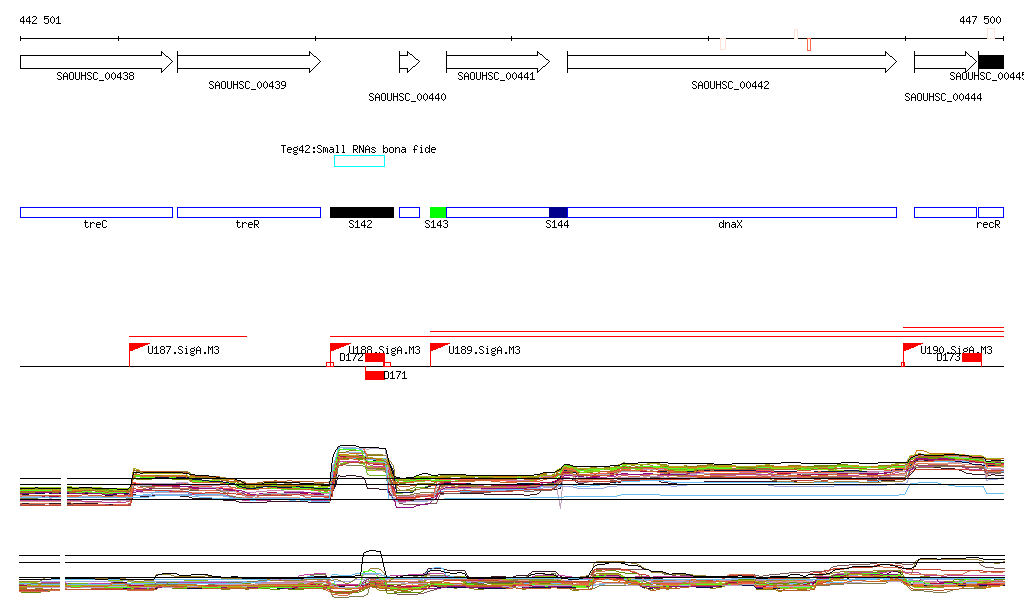Click the dark blue S144 segment
Viewport: 1024px width, 611px height.
click(x=558, y=212)
